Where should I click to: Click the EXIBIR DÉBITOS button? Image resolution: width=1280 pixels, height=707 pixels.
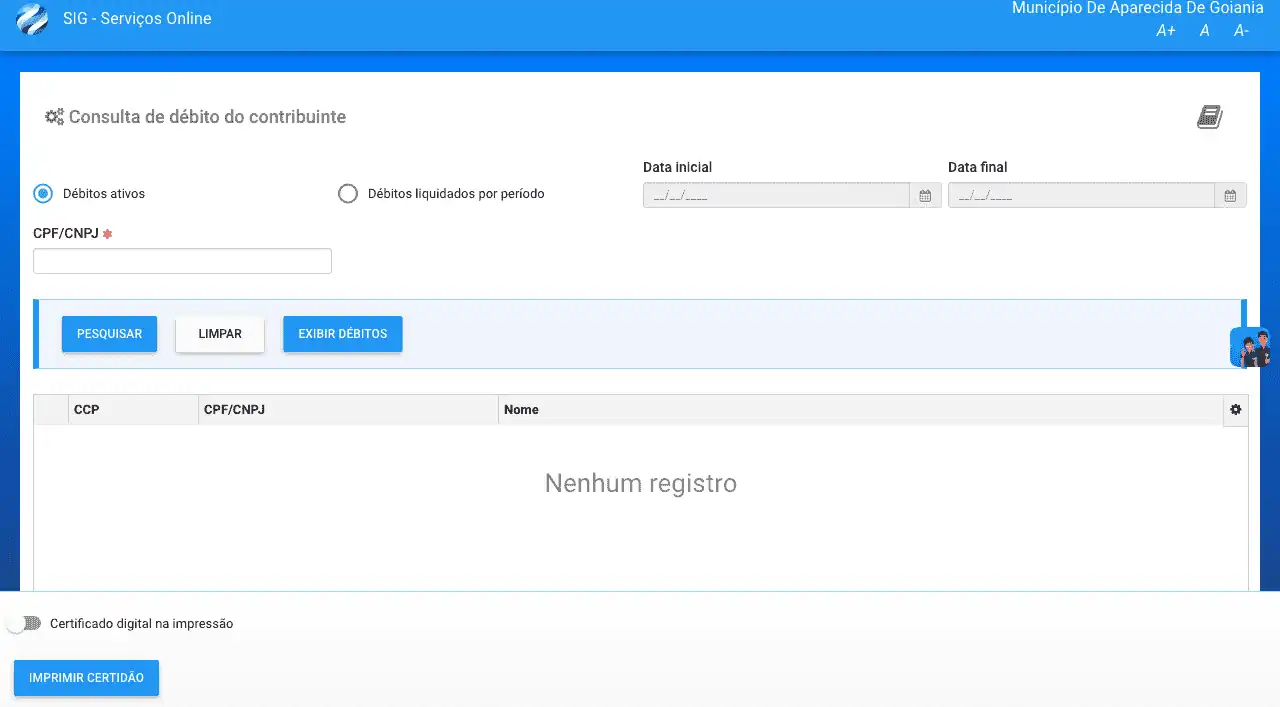[342, 334]
